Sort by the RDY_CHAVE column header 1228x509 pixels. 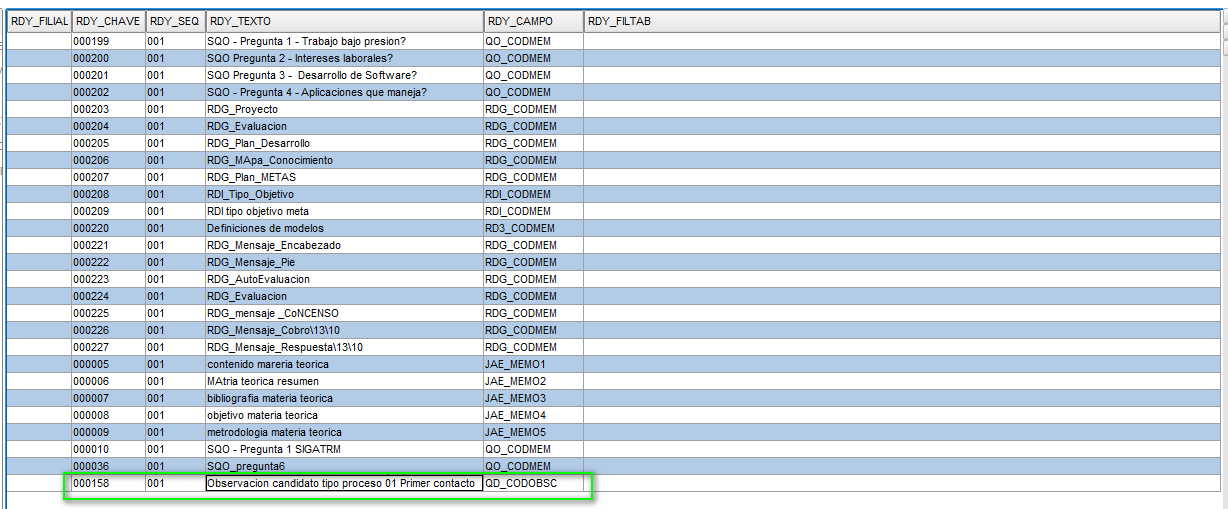coord(108,21)
